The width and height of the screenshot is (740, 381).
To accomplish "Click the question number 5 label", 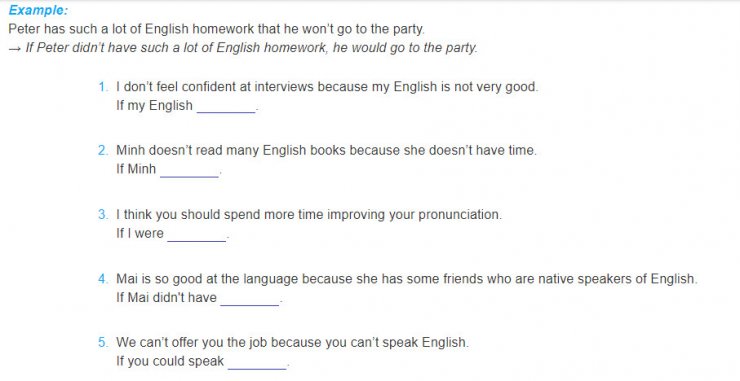I will click(x=103, y=343).
